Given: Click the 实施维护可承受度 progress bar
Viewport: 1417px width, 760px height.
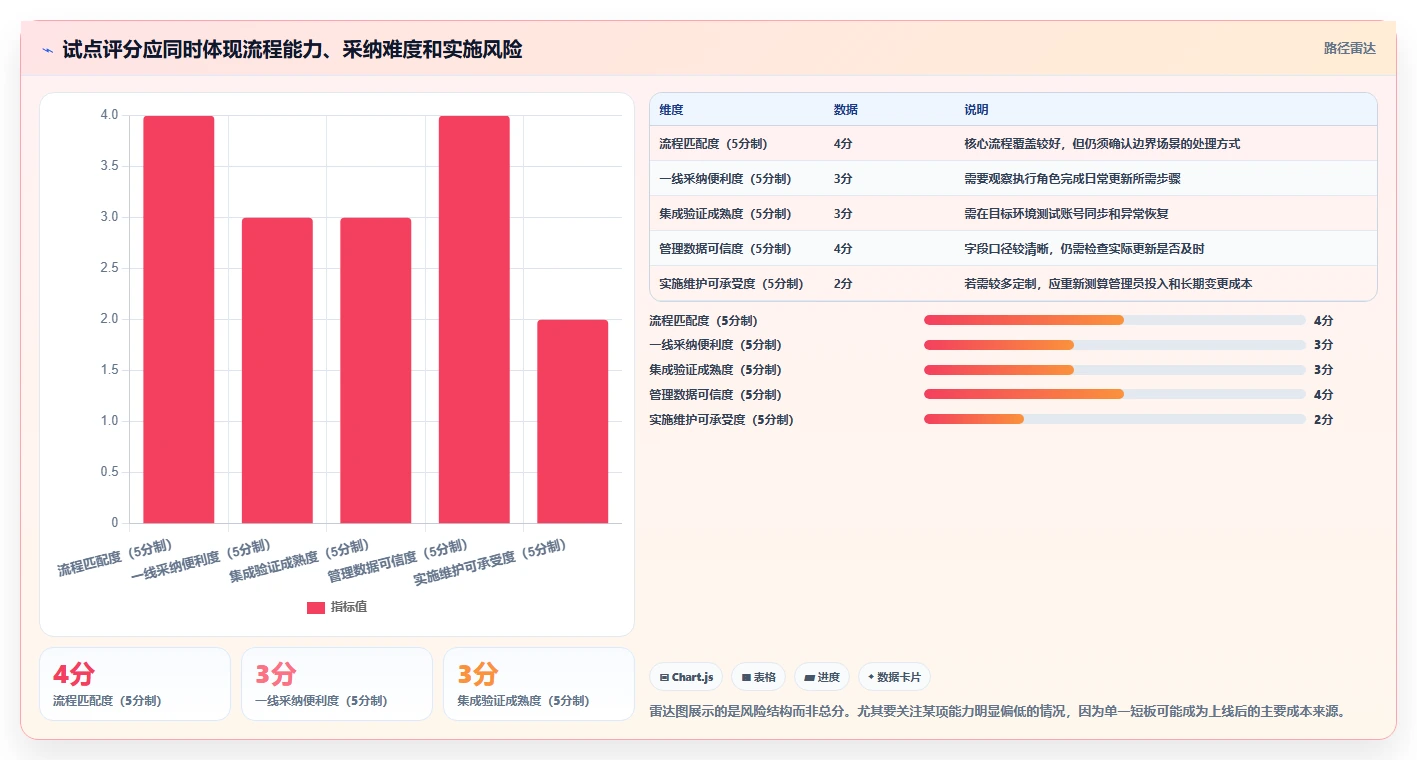Looking at the screenshot, I should (1114, 420).
